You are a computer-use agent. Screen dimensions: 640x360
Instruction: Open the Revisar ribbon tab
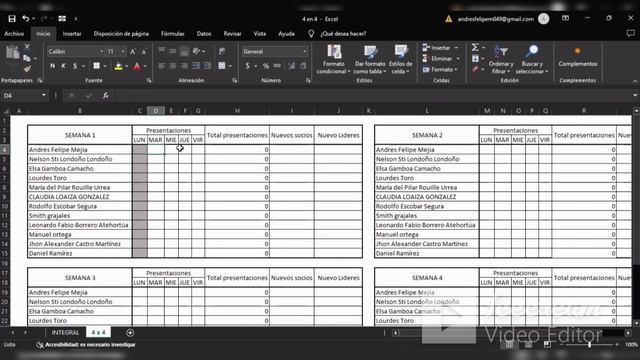[x=232, y=34]
